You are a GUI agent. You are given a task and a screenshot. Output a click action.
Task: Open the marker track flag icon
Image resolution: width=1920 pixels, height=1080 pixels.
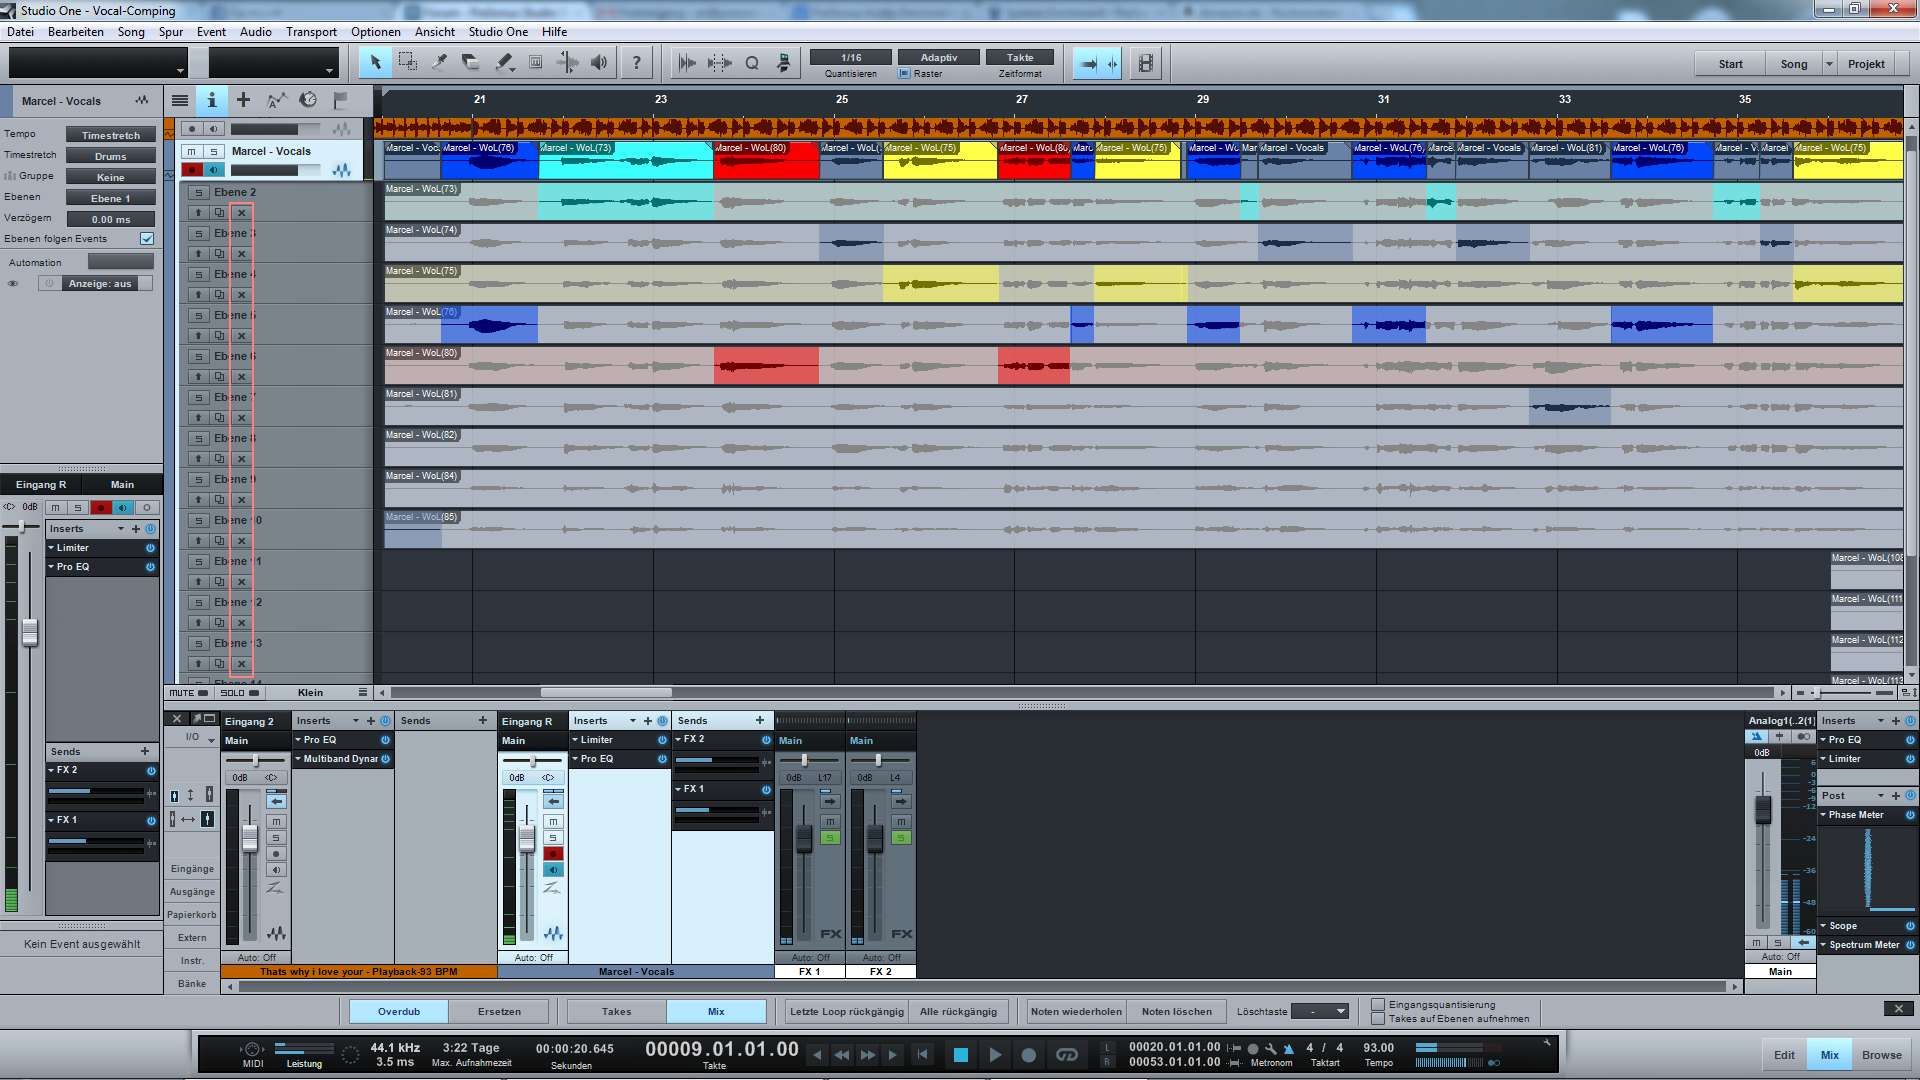[341, 100]
